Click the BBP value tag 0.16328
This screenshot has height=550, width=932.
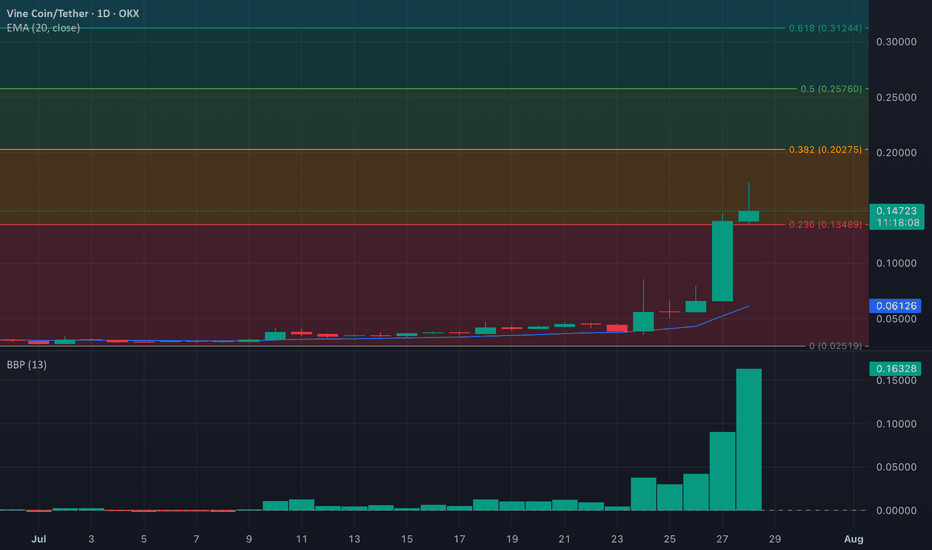(x=895, y=369)
